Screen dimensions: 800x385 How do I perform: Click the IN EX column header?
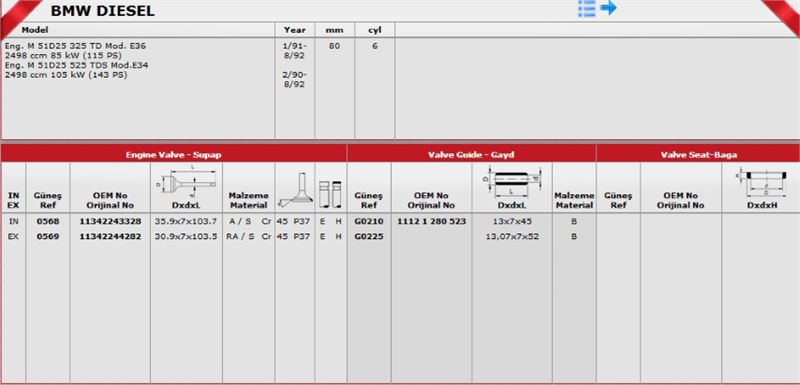pos(13,200)
